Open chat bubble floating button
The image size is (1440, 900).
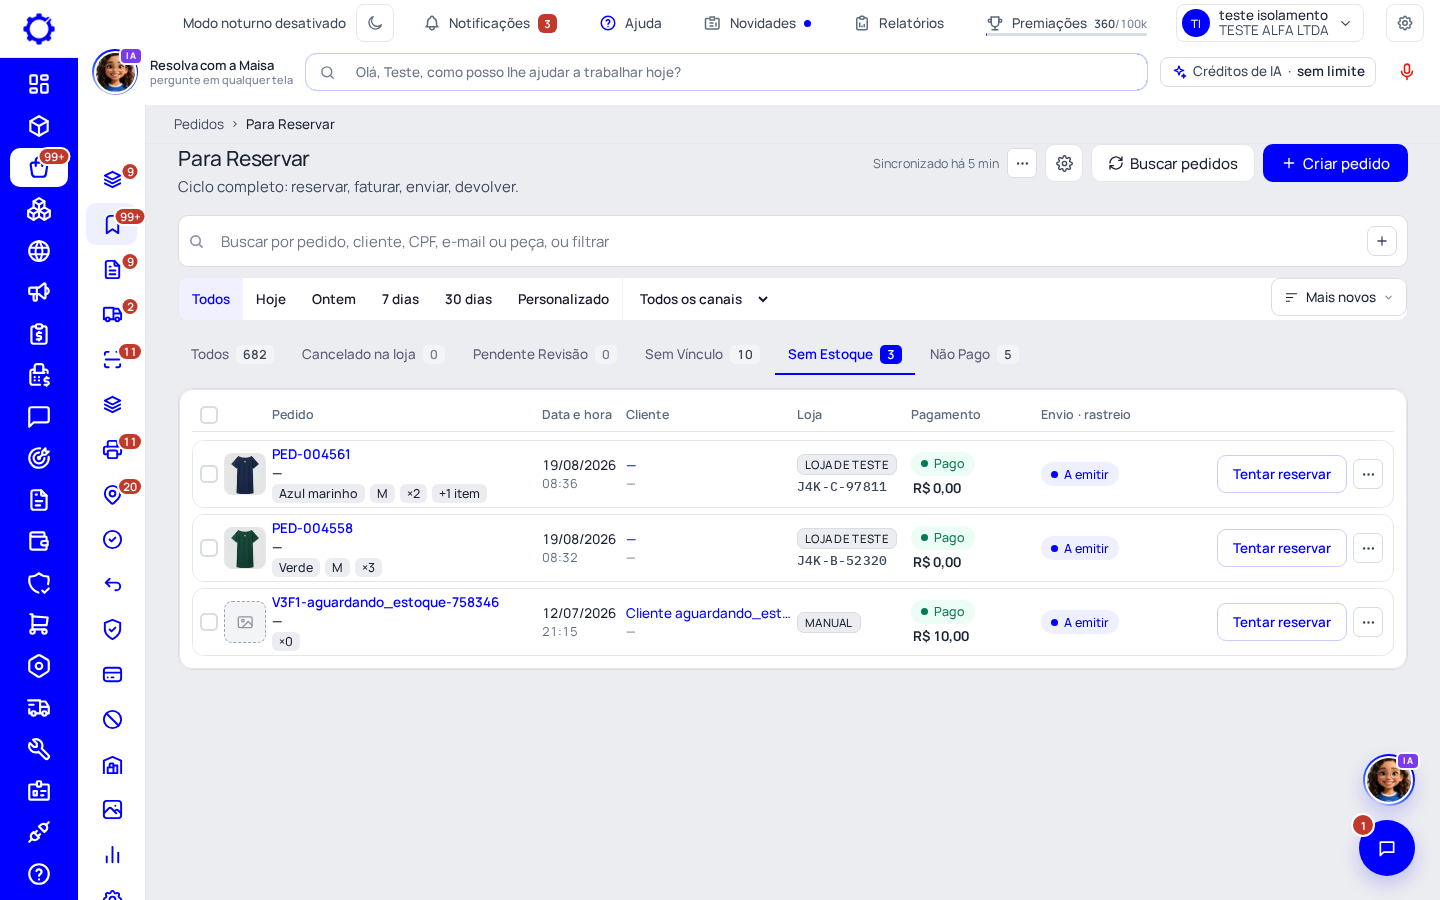point(1386,848)
